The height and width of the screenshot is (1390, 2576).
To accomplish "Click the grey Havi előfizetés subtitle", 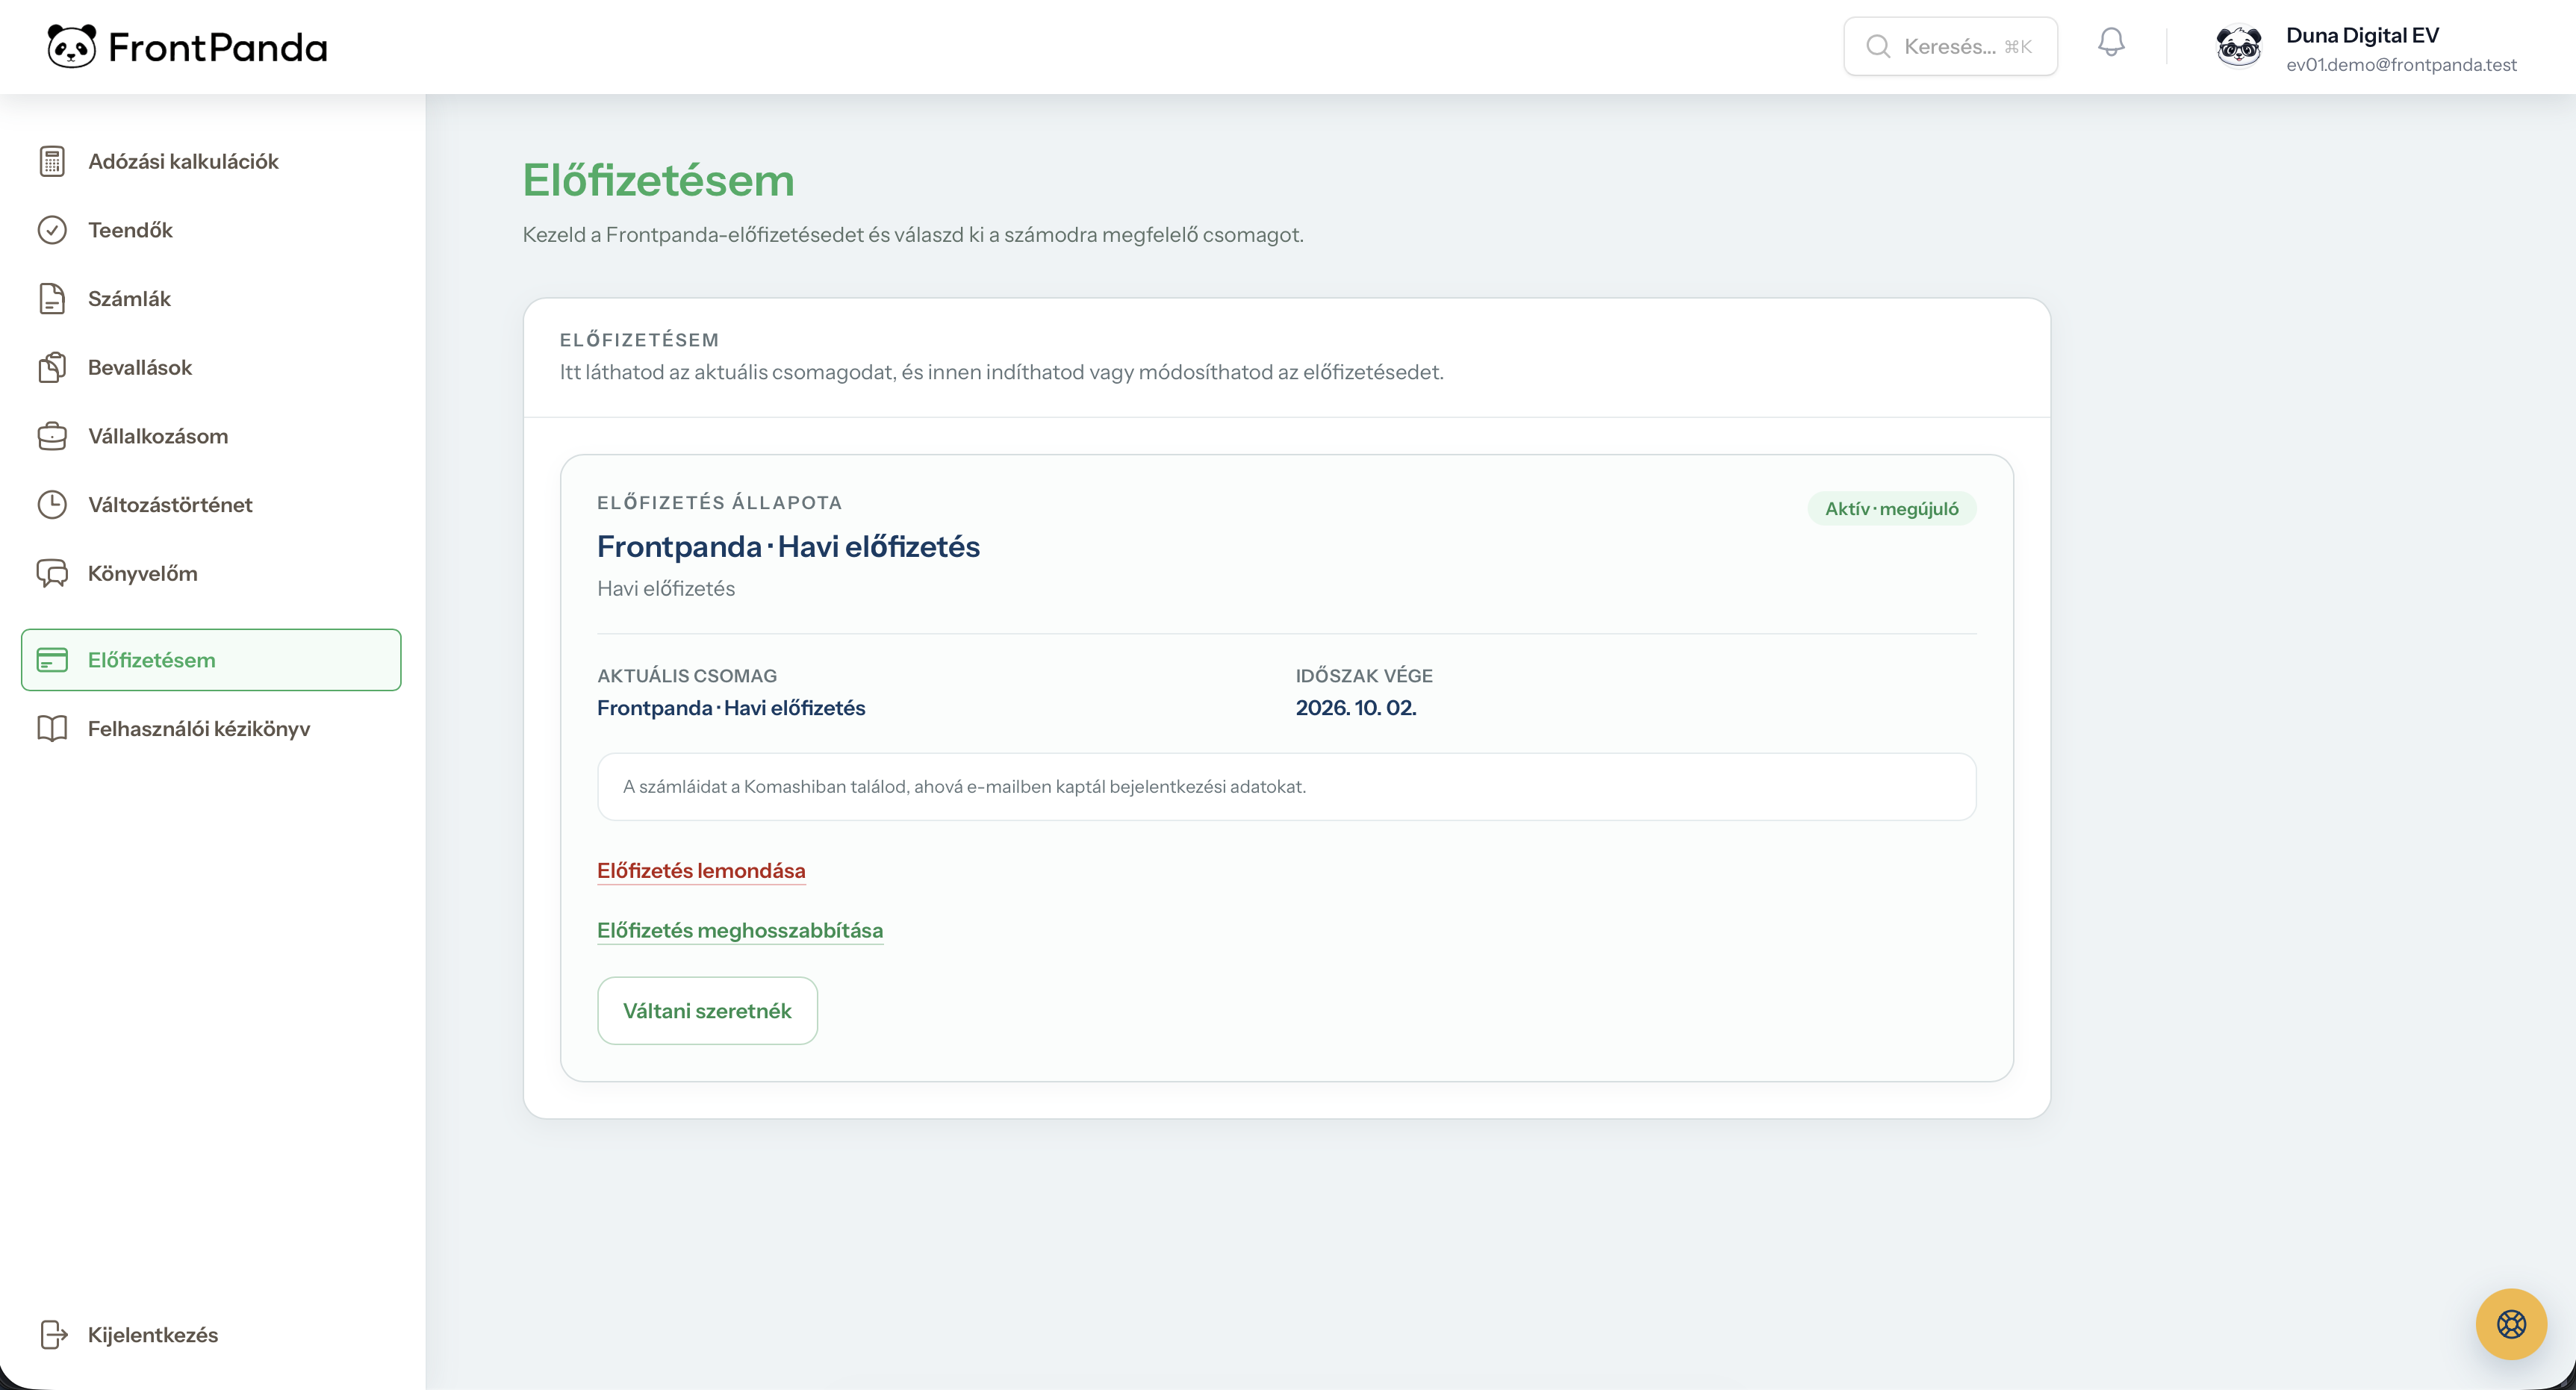I will coord(665,589).
